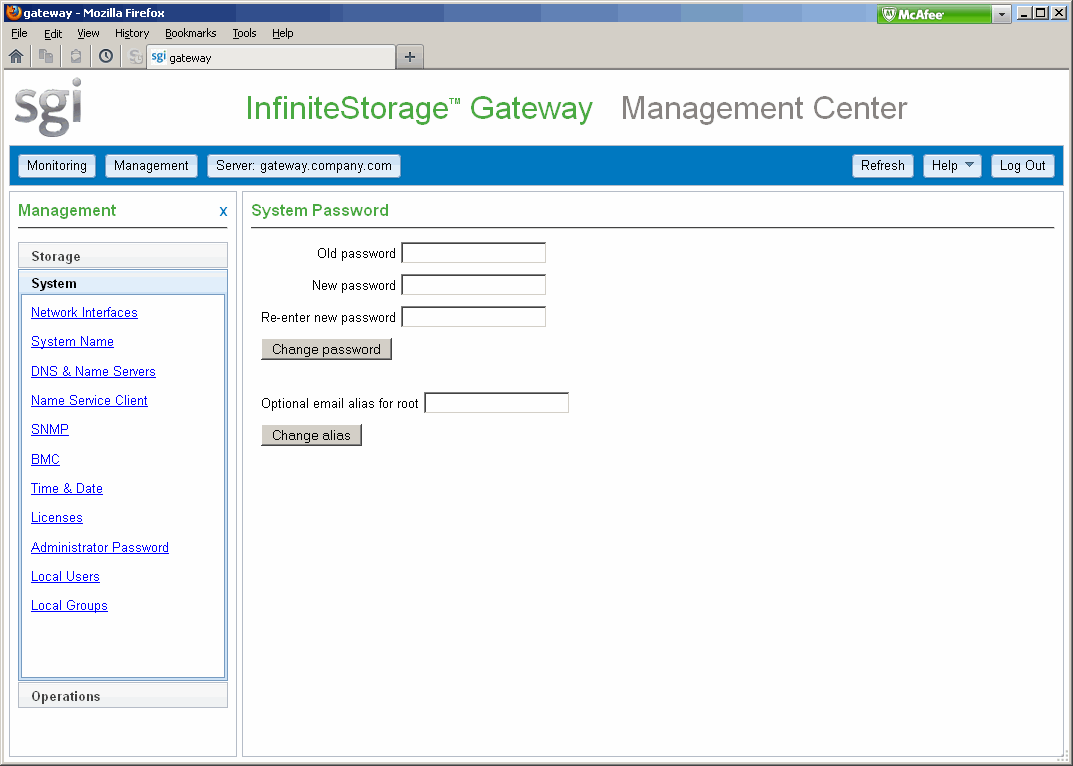Click the Server: gateway.company.com button
The height and width of the screenshot is (766, 1073).
pyautogui.click(x=304, y=166)
